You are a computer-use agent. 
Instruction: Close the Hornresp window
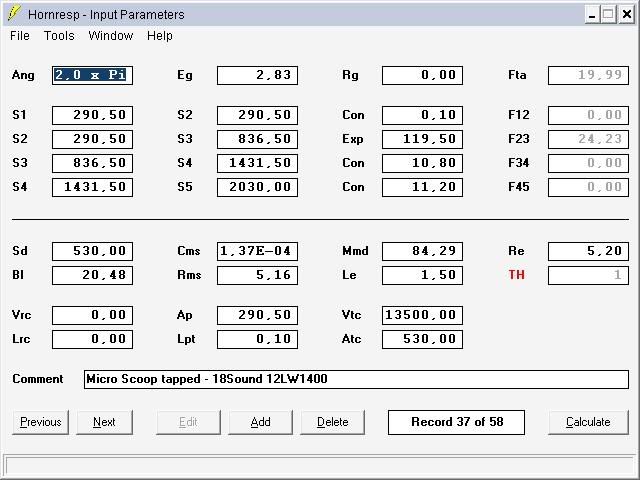click(627, 14)
